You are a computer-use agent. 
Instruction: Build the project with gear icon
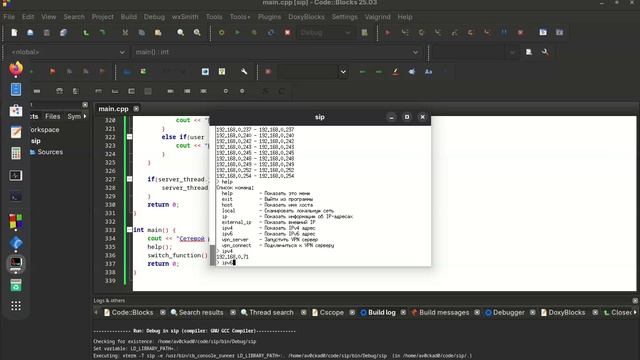click(x=221, y=33)
